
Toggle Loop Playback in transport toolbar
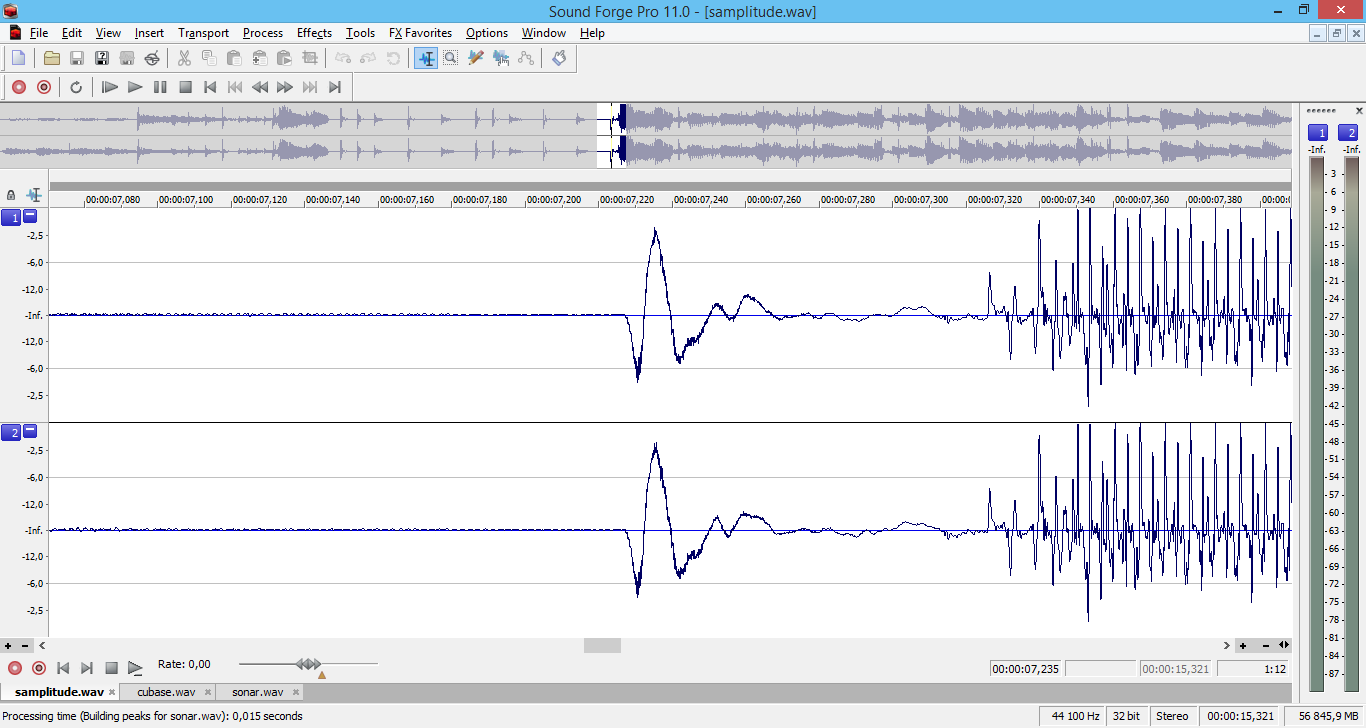click(x=76, y=87)
